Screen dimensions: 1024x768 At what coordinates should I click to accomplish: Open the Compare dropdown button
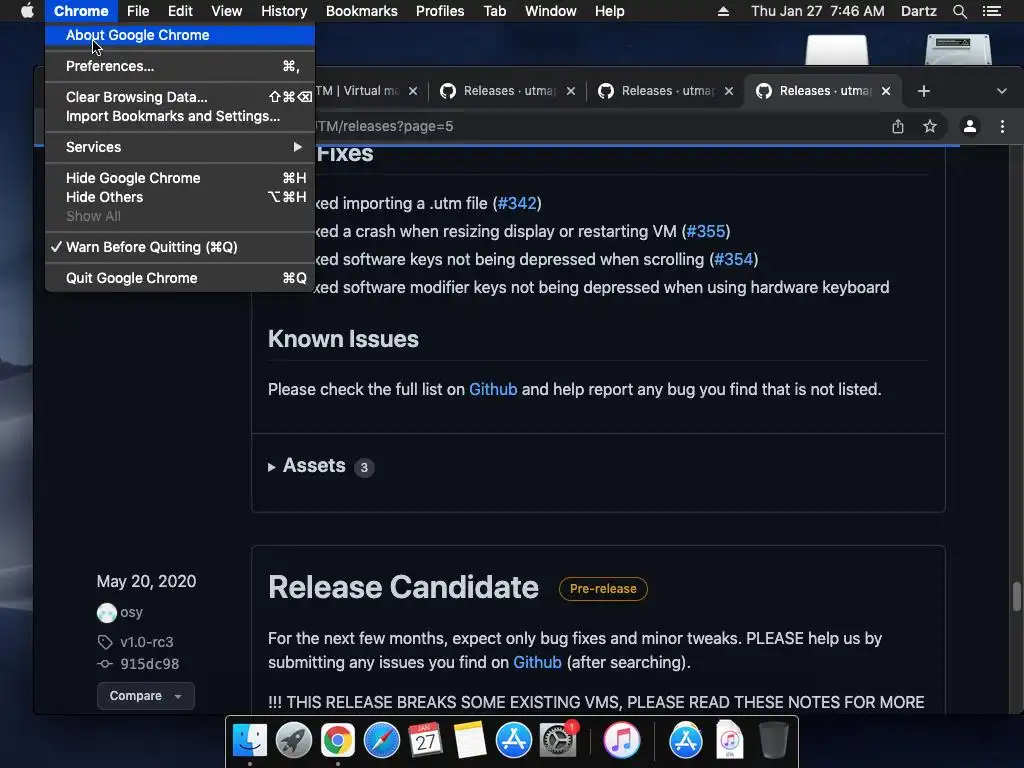click(146, 696)
